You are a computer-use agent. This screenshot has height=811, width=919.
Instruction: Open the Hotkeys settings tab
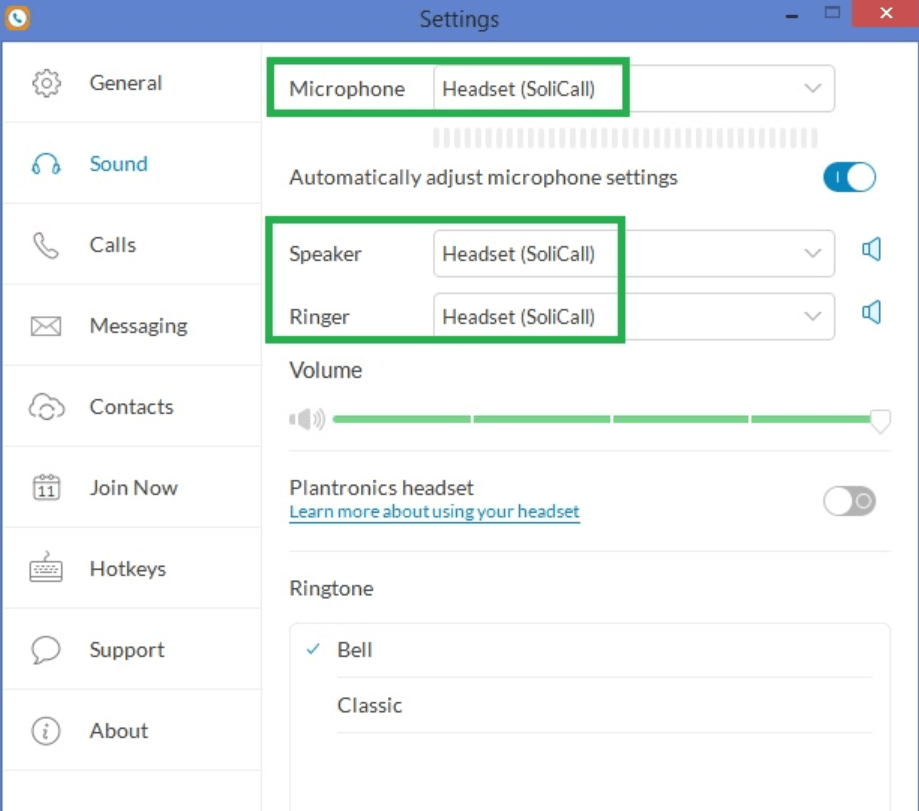(132, 568)
